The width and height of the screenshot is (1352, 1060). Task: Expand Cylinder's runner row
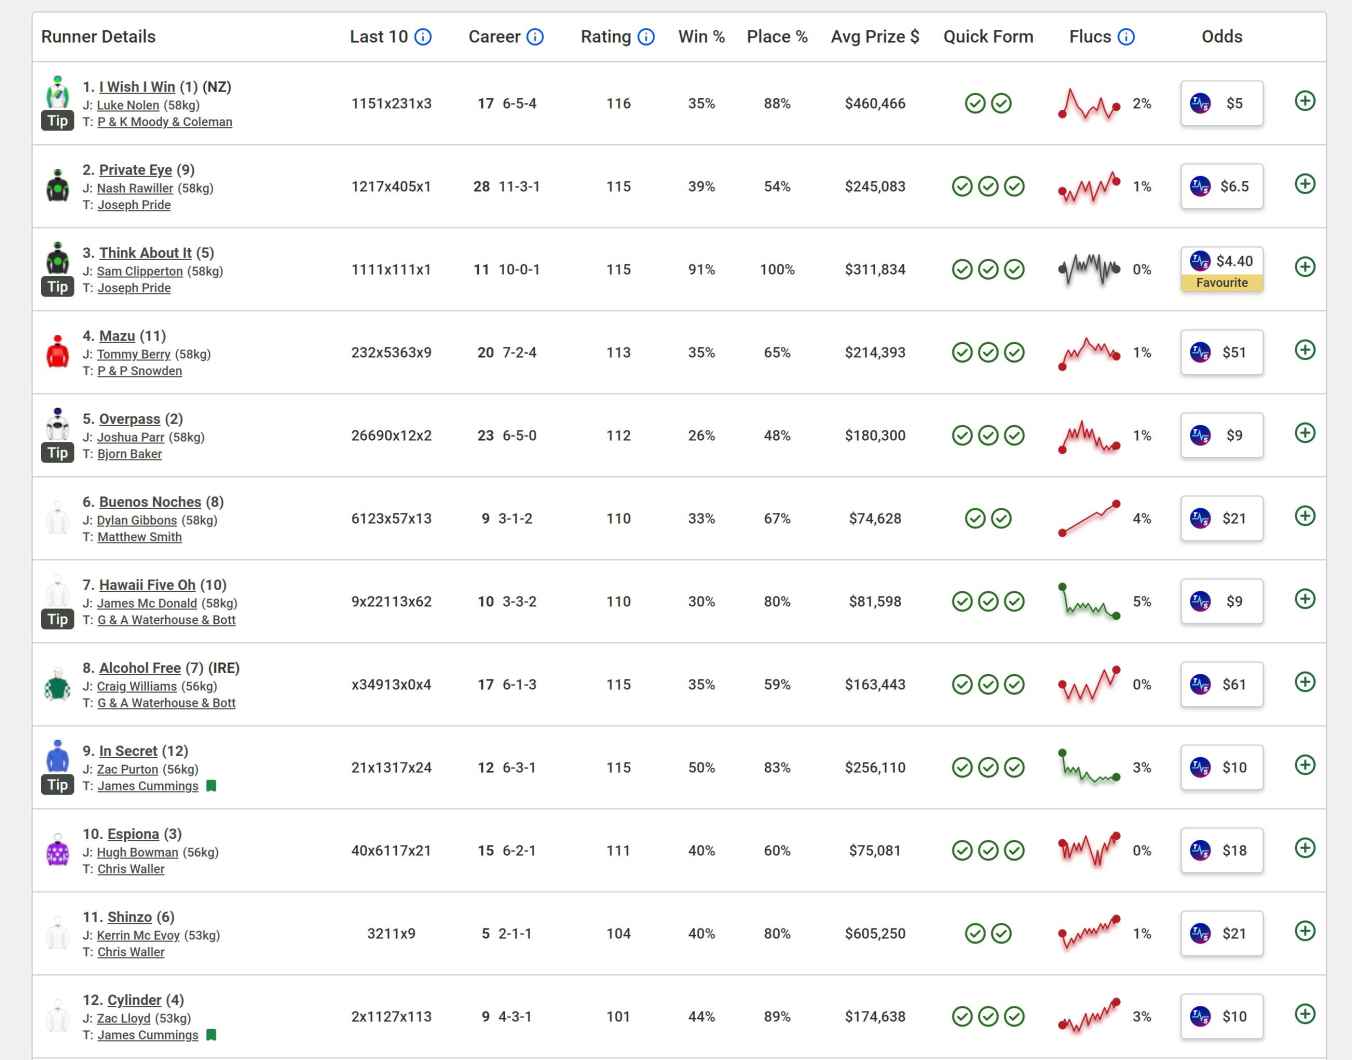point(1305,1014)
